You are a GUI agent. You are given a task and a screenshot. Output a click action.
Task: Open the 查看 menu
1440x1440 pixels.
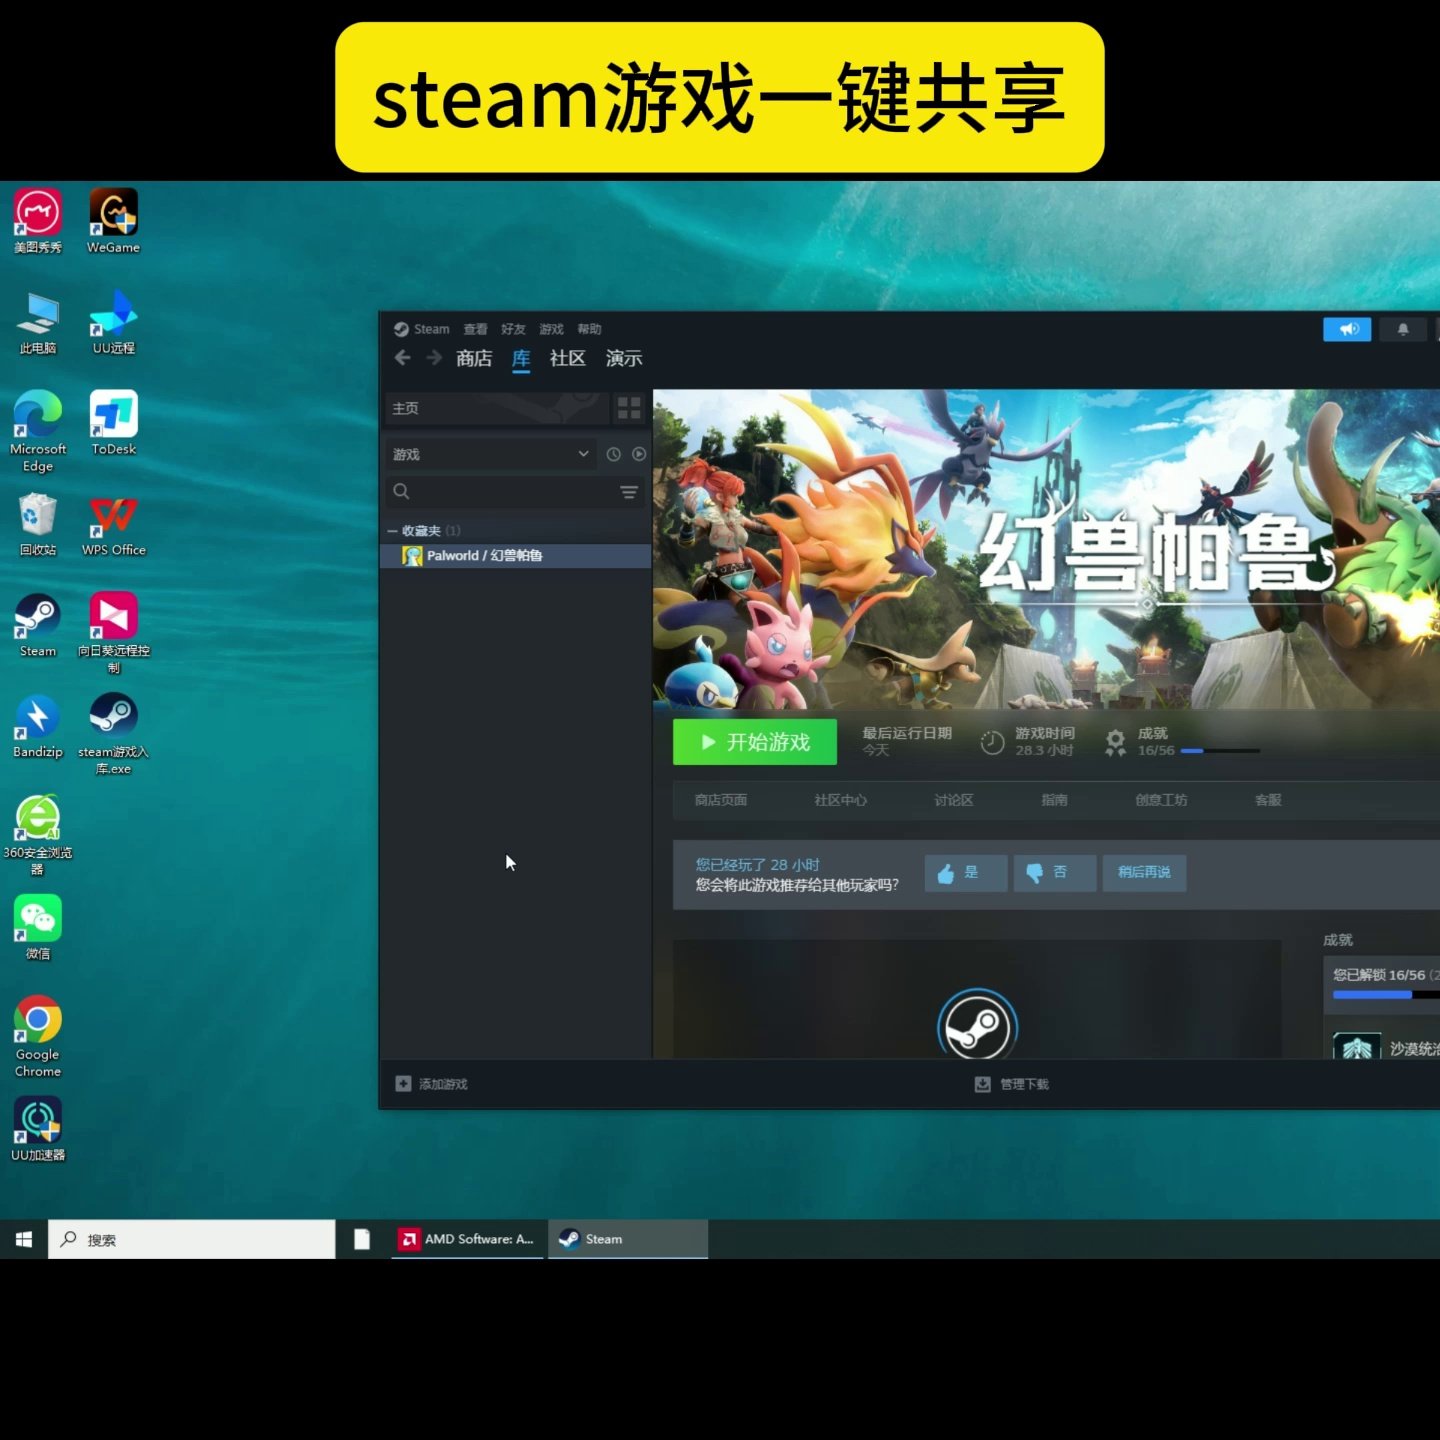click(x=474, y=329)
